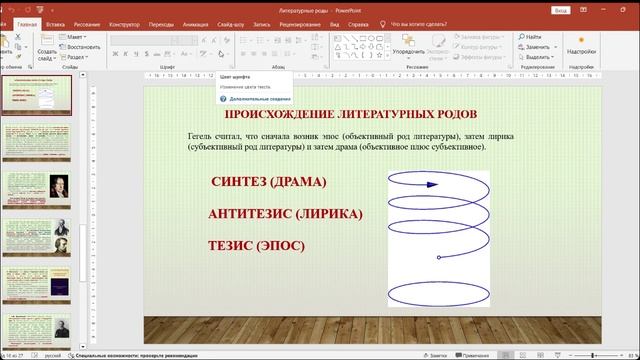Screen dimensions: 640x360
Task: Select the triangle shape in gallery
Action: (338, 47)
